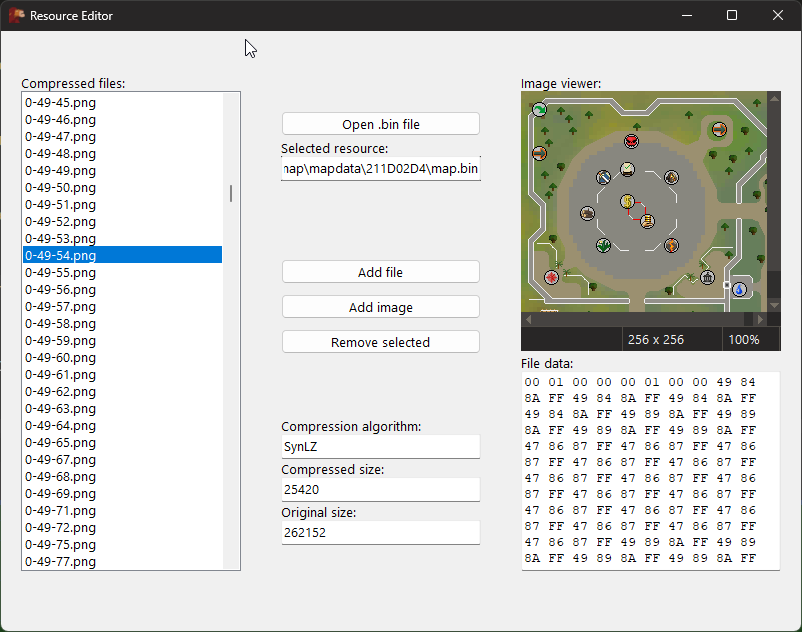
Task: Click the gold coin stack map icon
Action: pyautogui.click(x=647, y=221)
